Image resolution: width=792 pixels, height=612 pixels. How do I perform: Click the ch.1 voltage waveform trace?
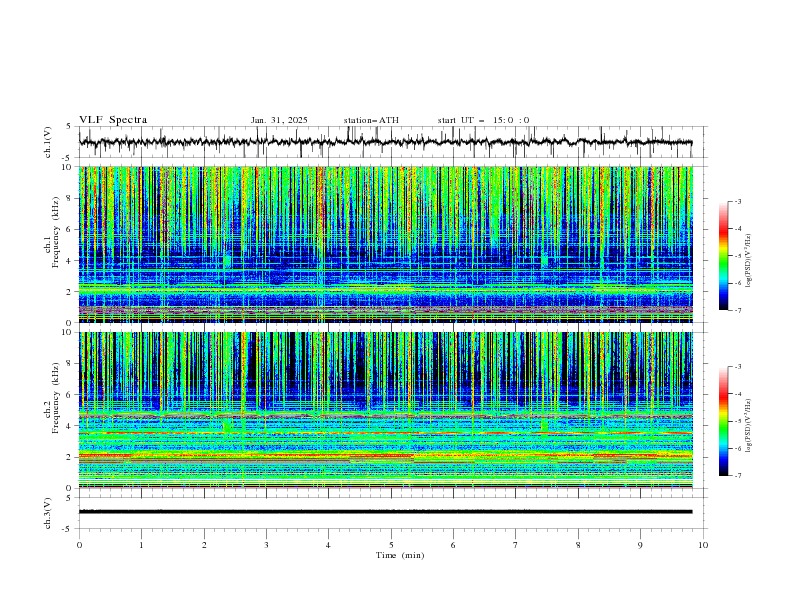click(385, 142)
